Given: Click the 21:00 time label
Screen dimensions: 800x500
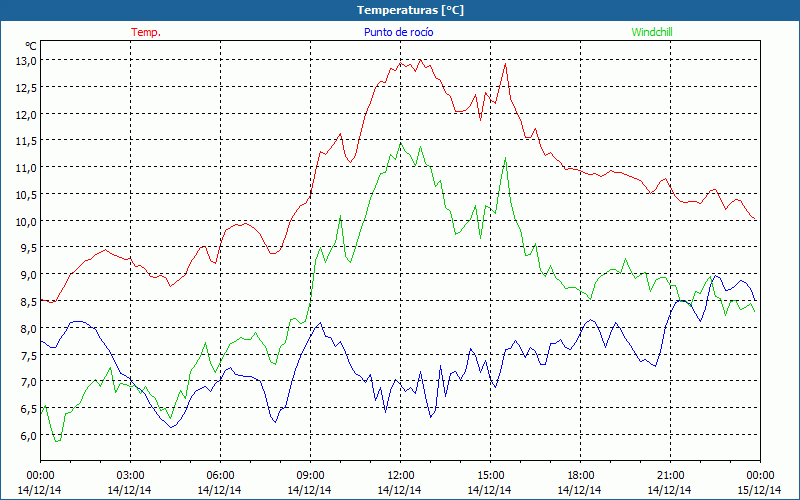Looking at the screenshot, I should 670,476.
